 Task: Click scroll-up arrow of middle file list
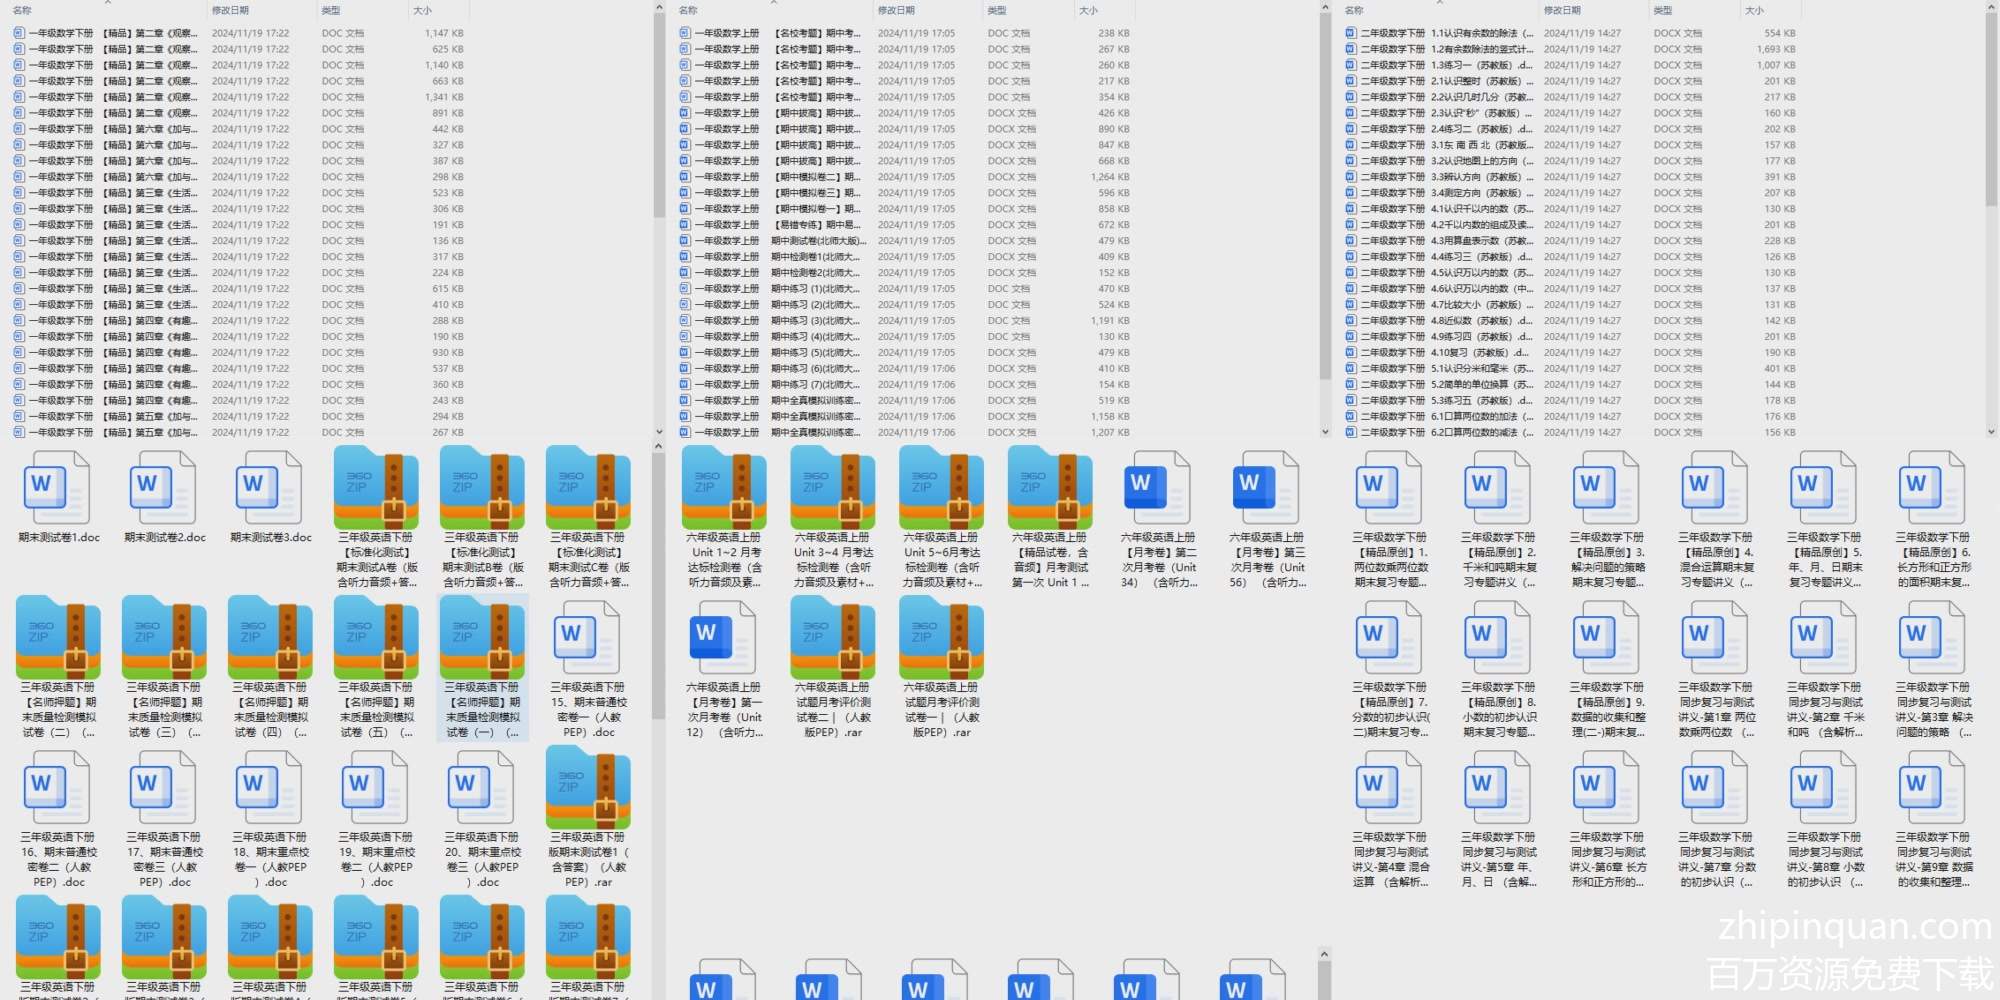pos(1325,8)
